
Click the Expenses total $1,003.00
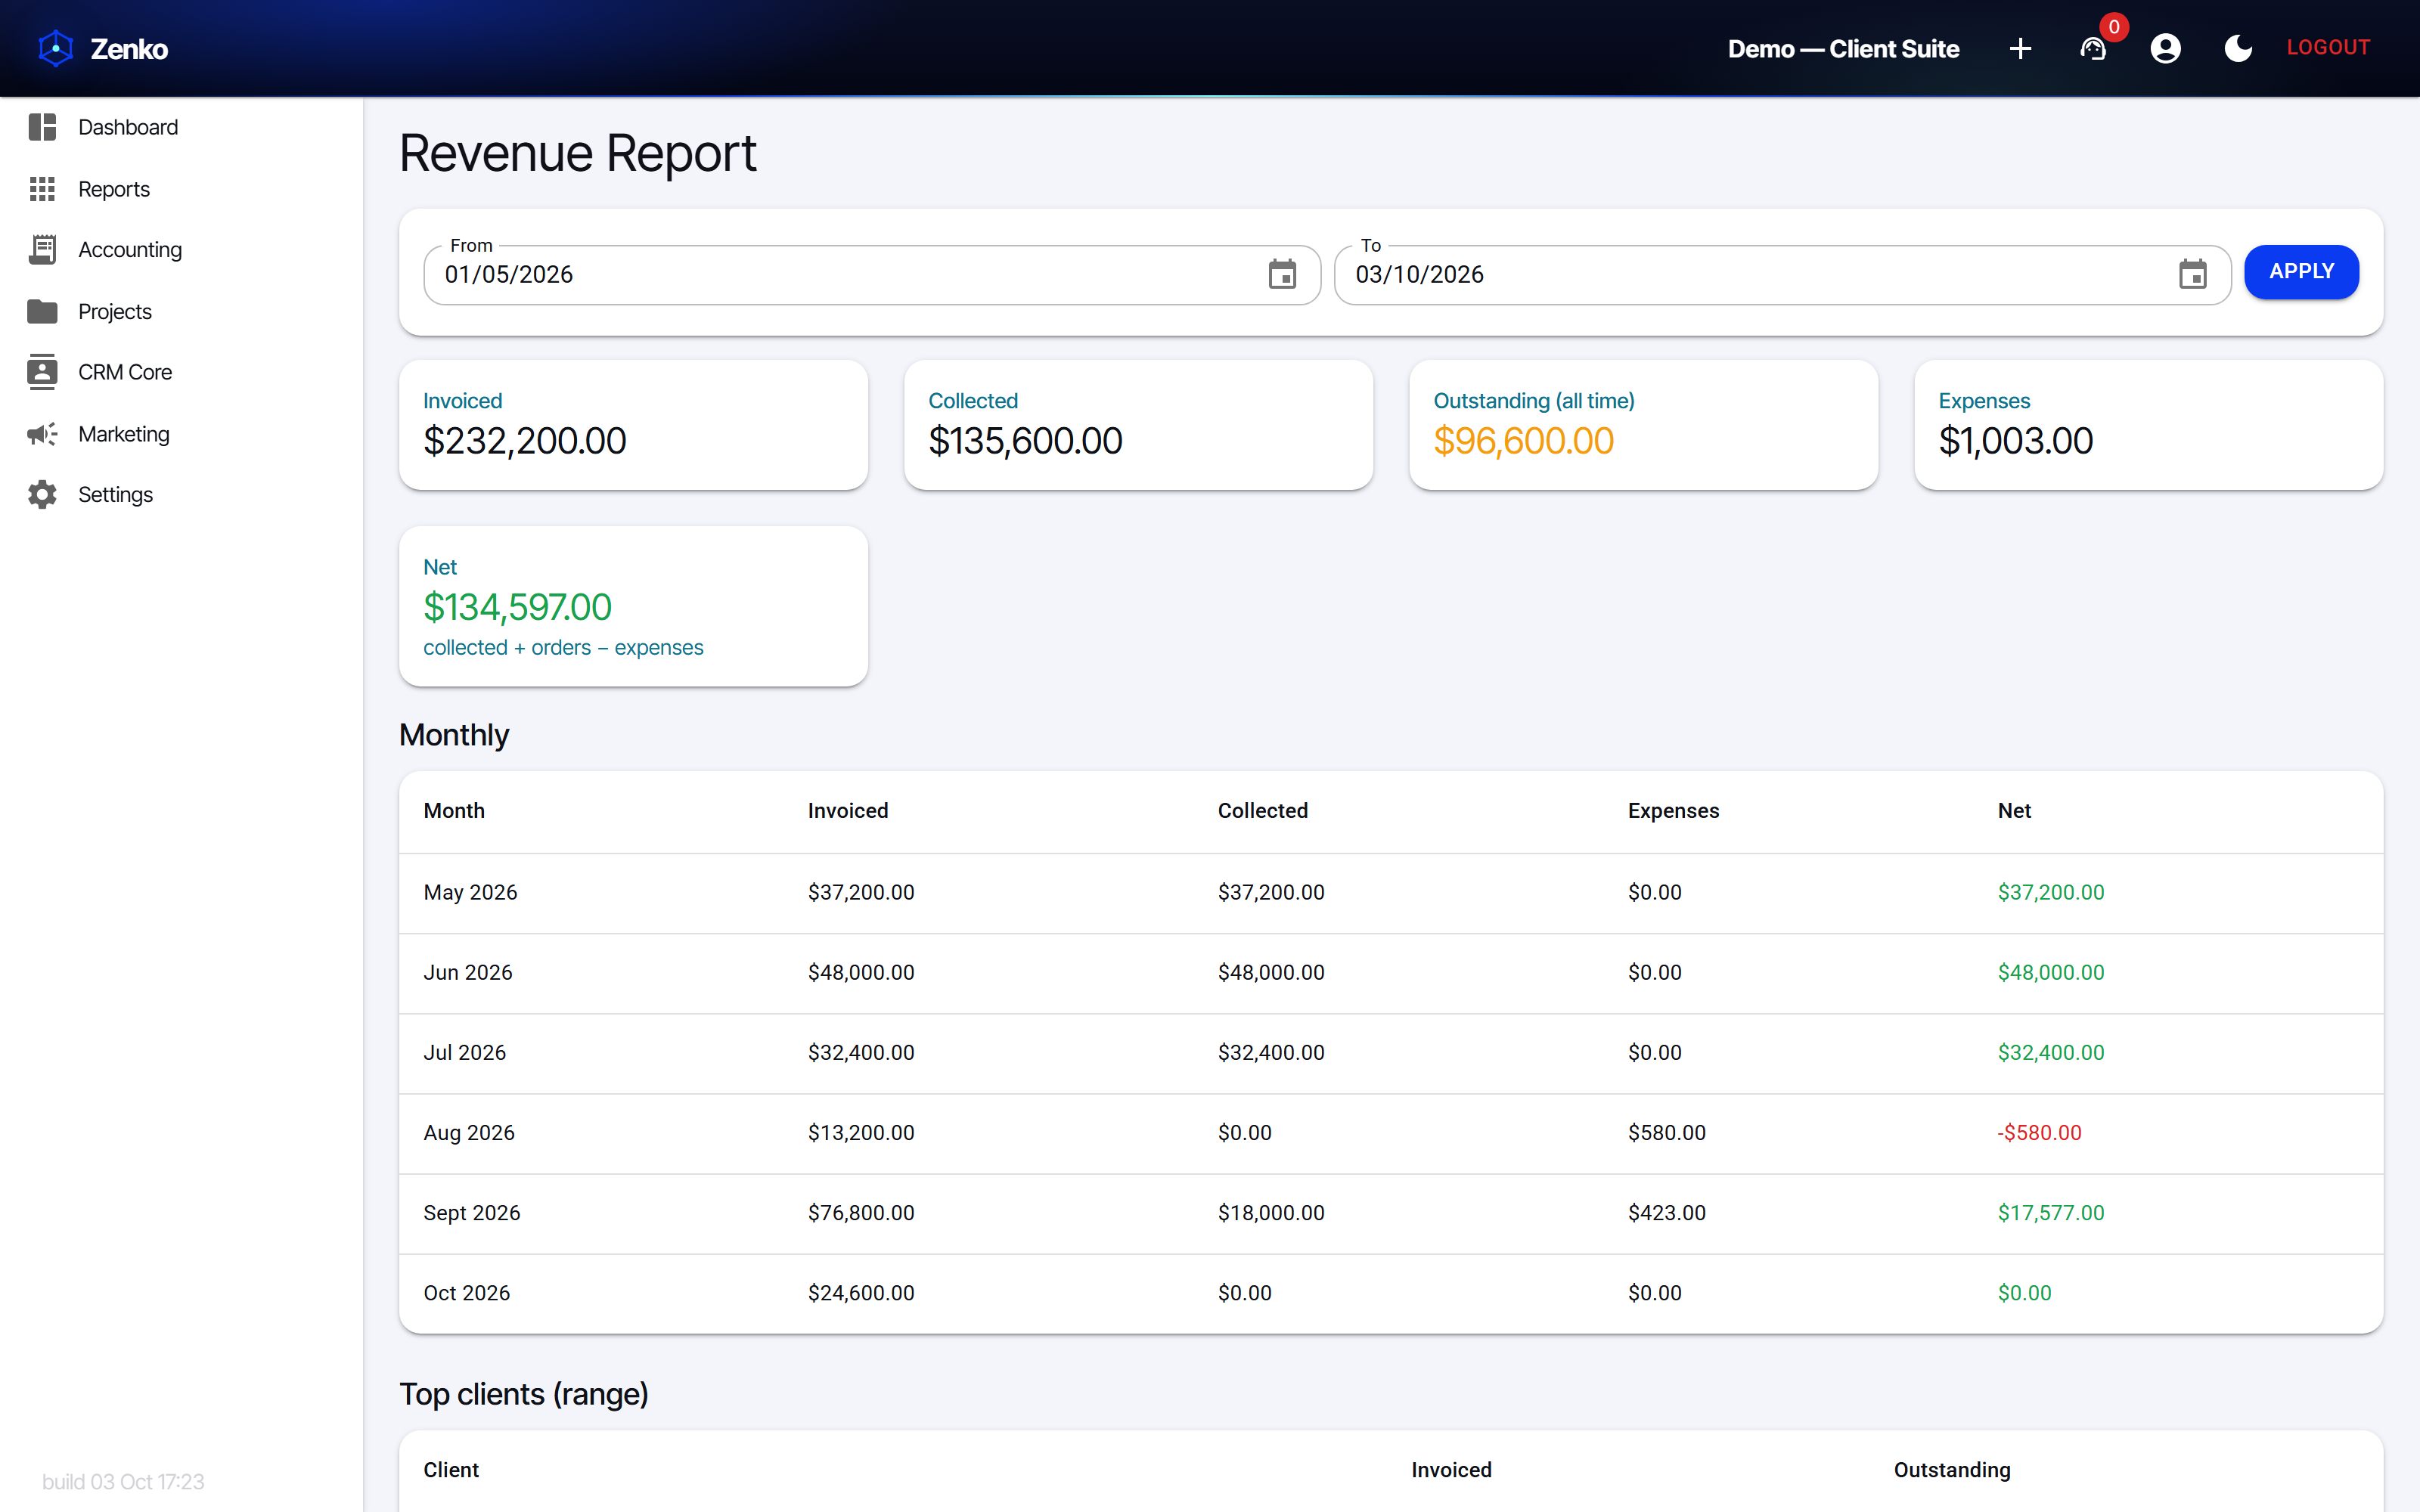pos(2015,441)
